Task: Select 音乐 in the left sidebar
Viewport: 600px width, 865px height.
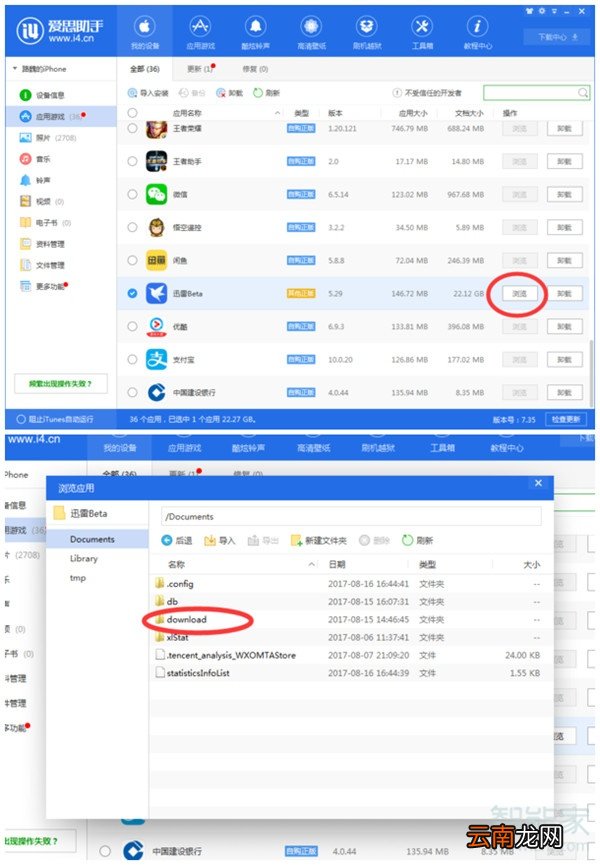Action: click(35, 159)
